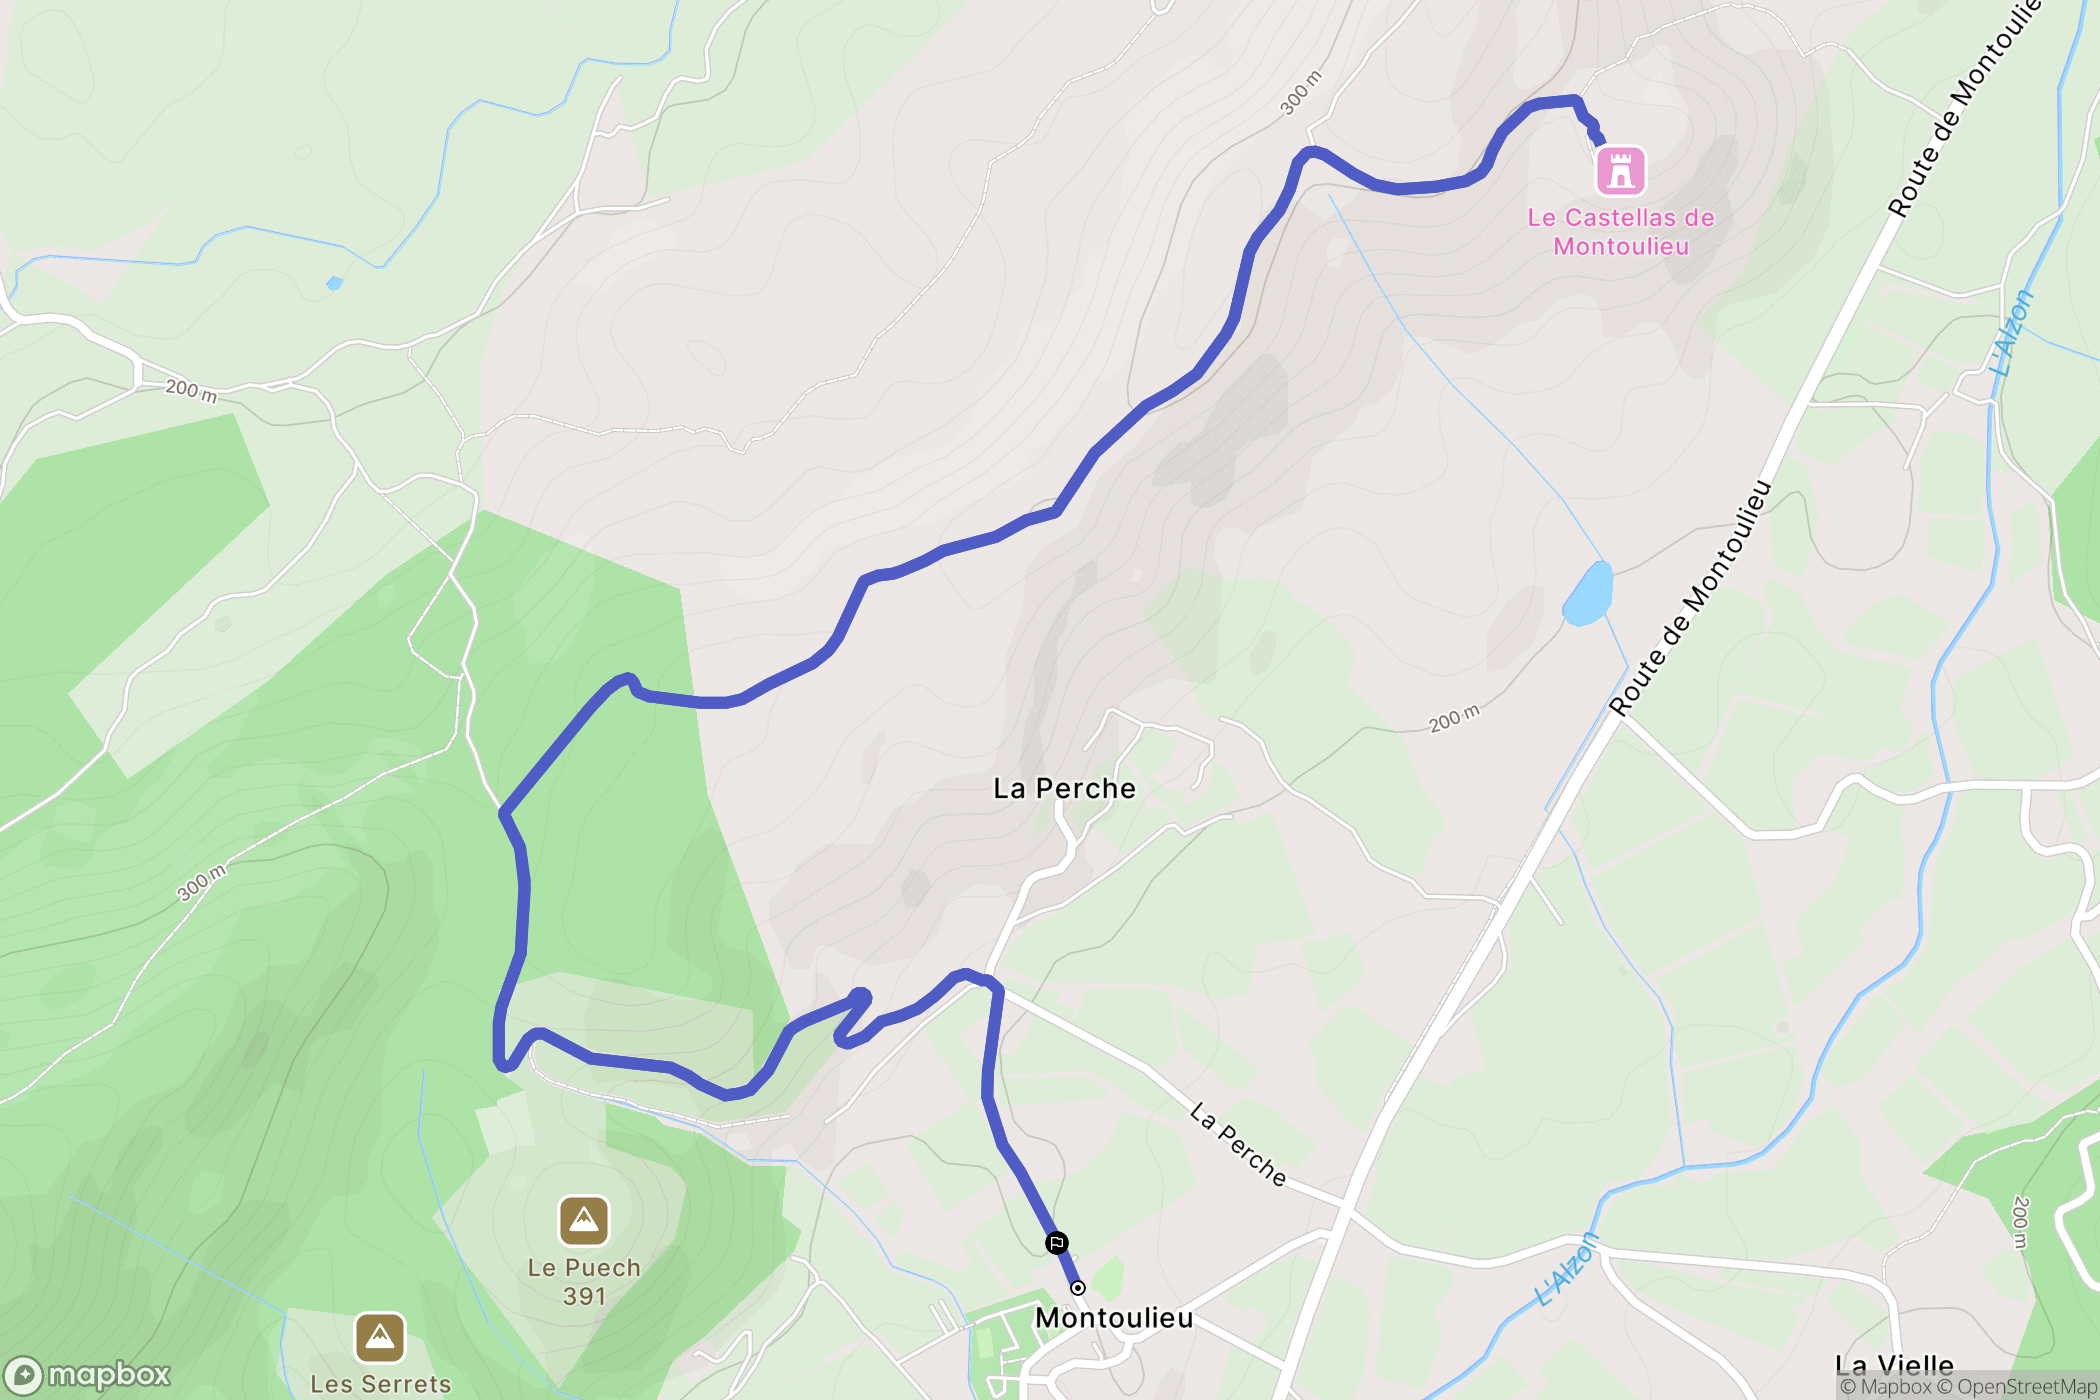
Task: Click the tiny blue water spot in the upper-left green area
Action: pos(334,284)
